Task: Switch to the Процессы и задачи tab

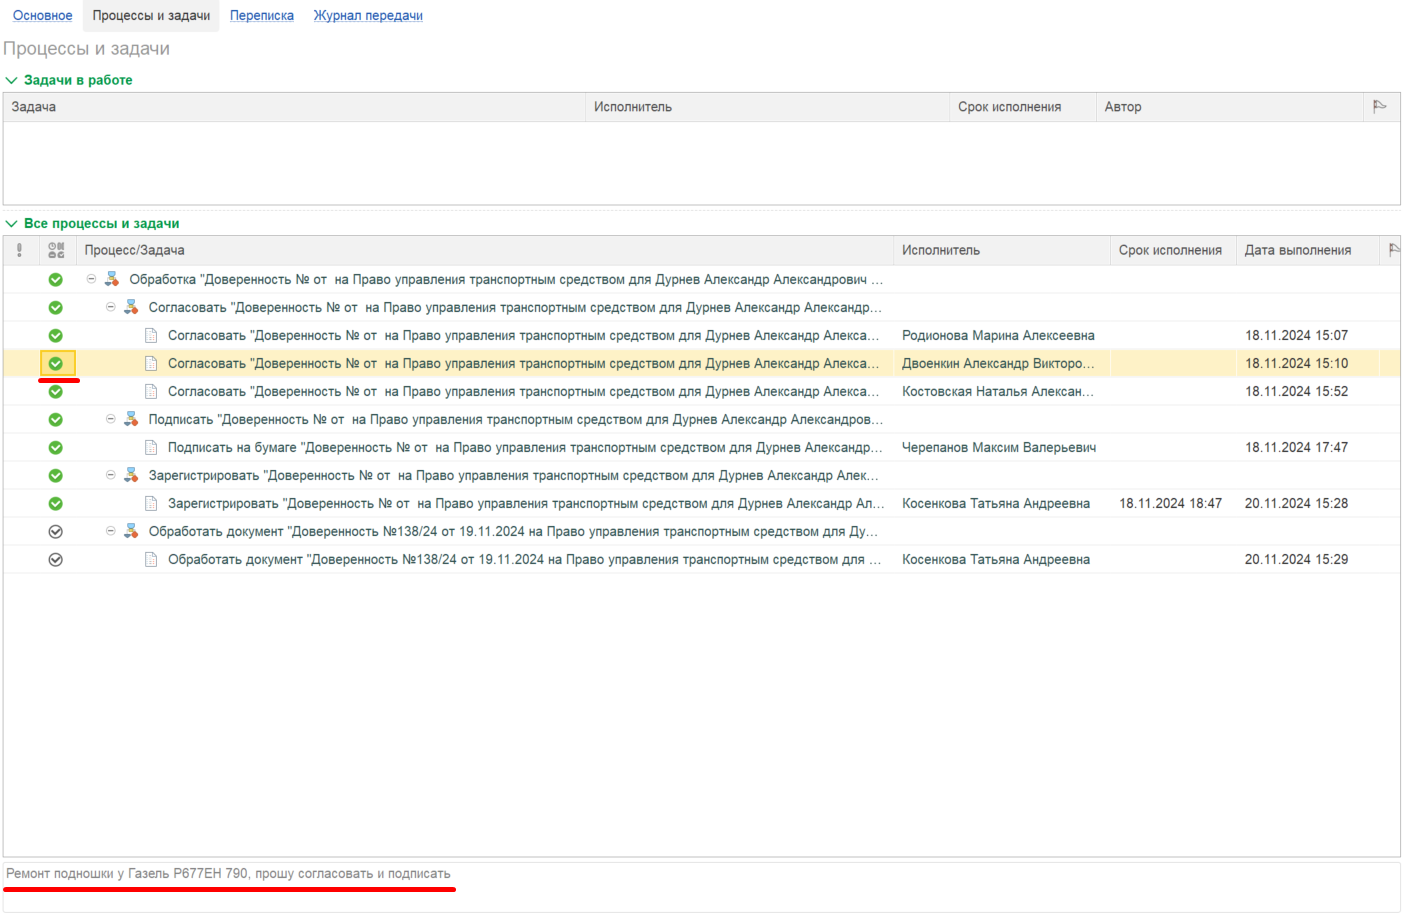Action: point(151,16)
